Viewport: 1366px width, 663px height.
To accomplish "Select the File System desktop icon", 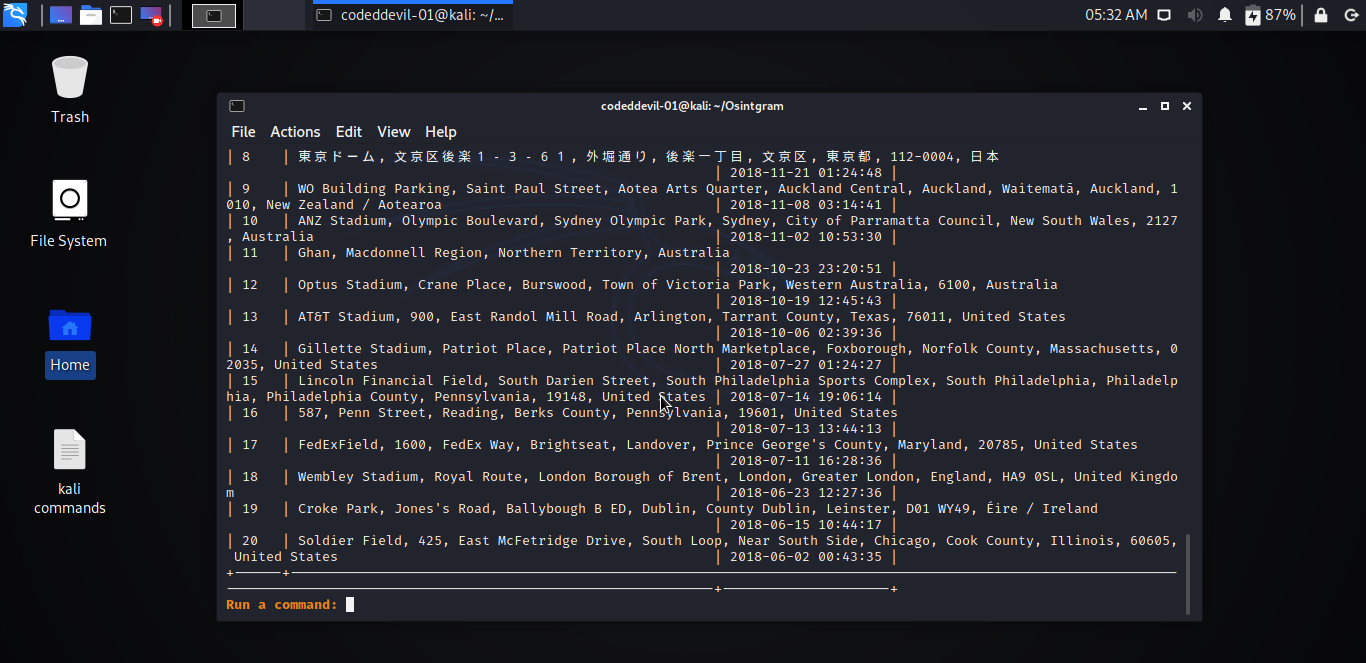I will click(68, 214).
